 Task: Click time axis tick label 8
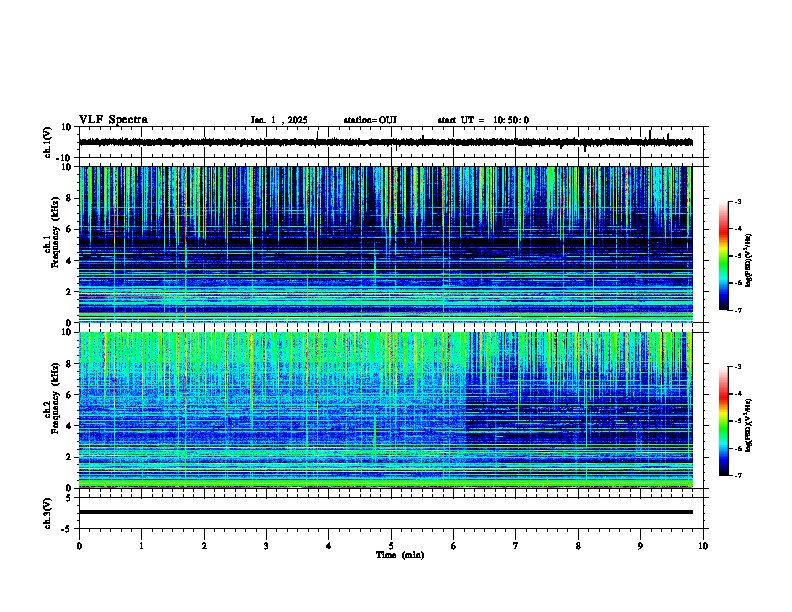click(x=578, y=546)
